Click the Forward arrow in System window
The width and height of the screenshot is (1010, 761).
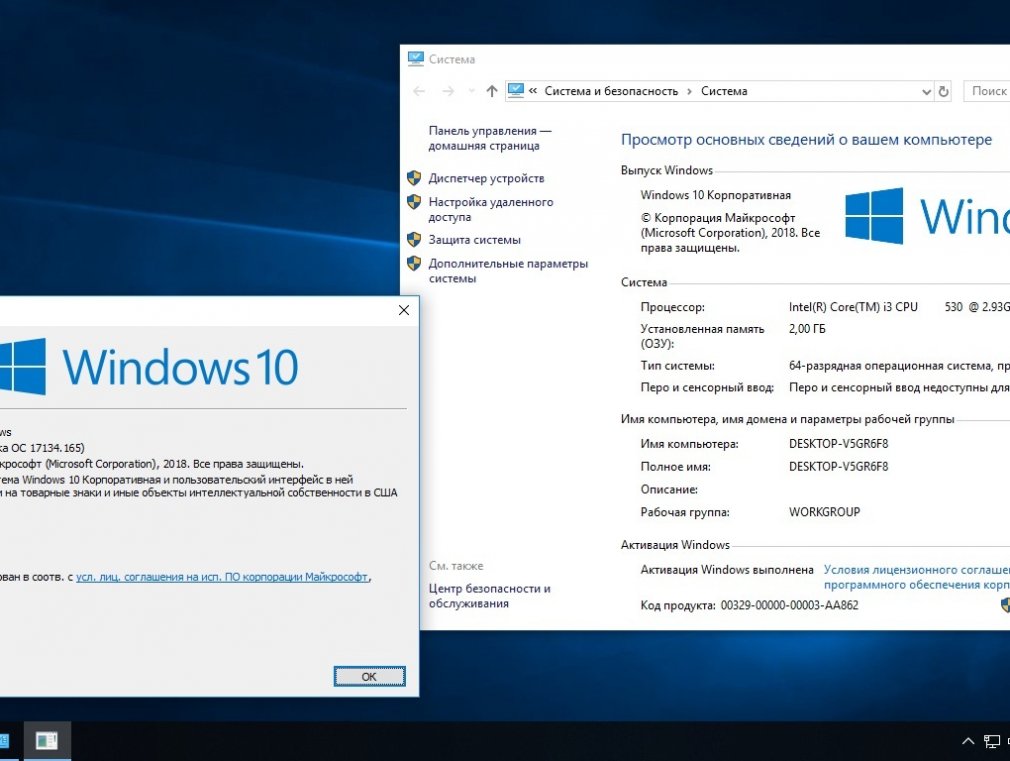point(448,92)
